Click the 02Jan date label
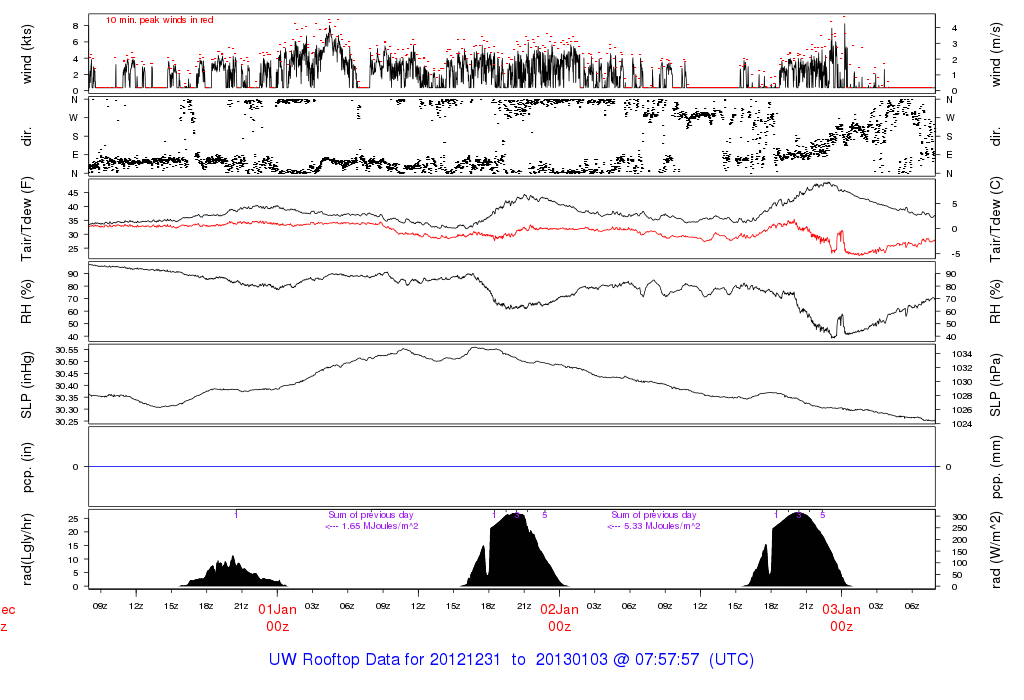 pyautogui.click(x=559, y=609)
